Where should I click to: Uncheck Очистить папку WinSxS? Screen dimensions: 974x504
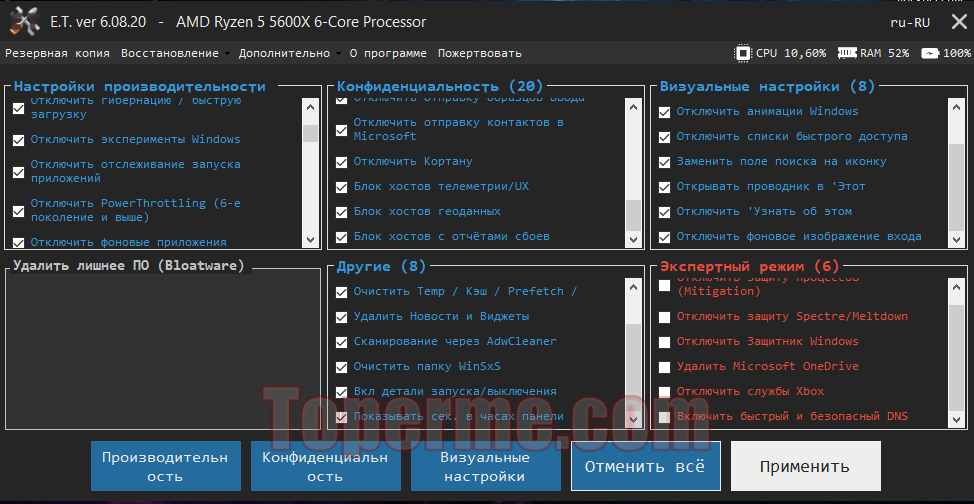click(342, 367)
